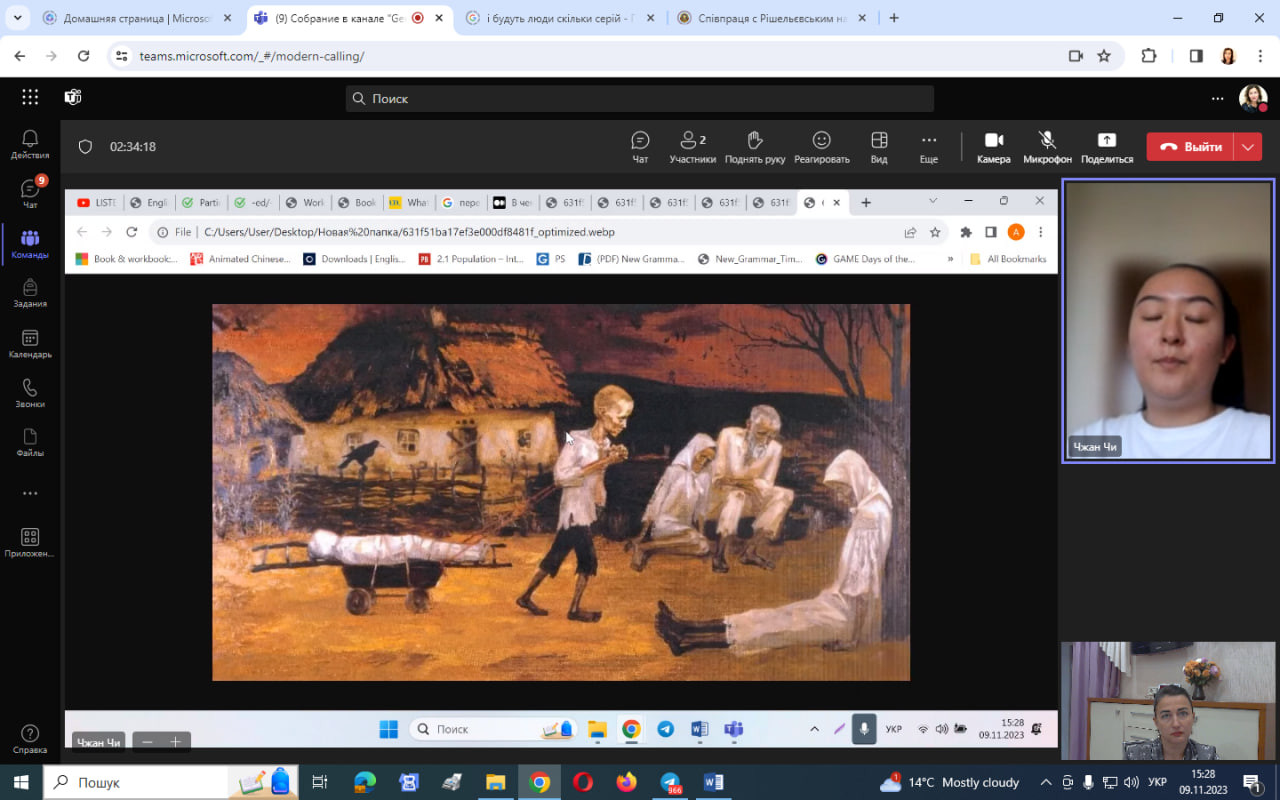Go back in the outer Chrome browser
This screenshot has width=1280, height=800.
click(20, 56)
